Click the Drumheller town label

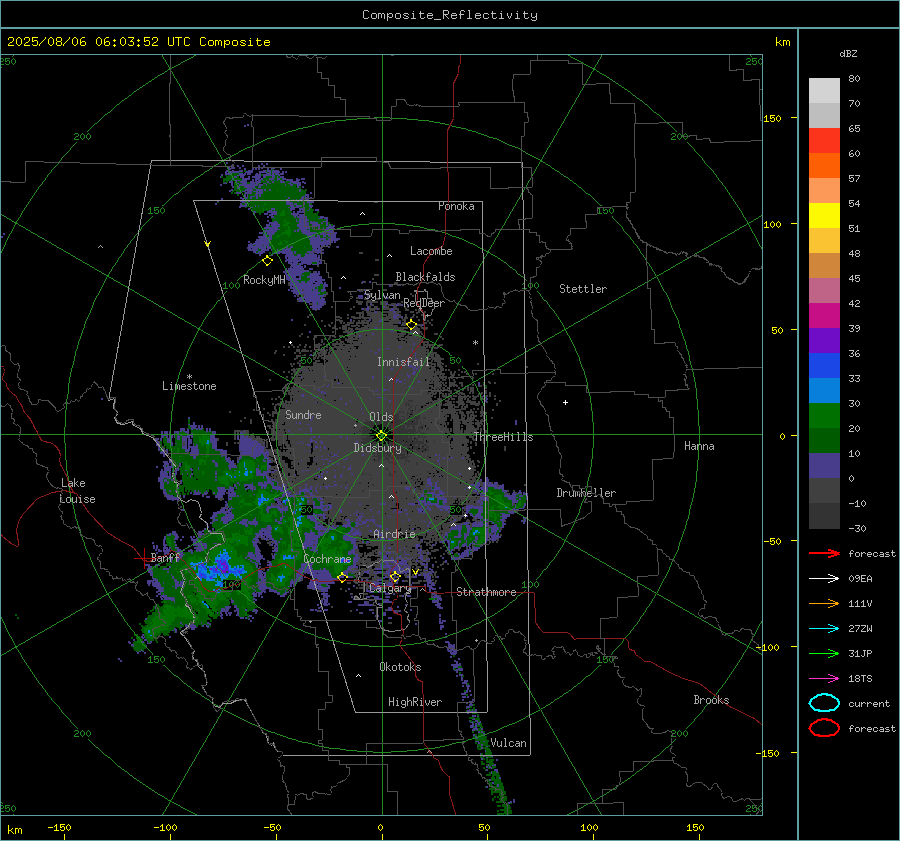click(586, 493)
